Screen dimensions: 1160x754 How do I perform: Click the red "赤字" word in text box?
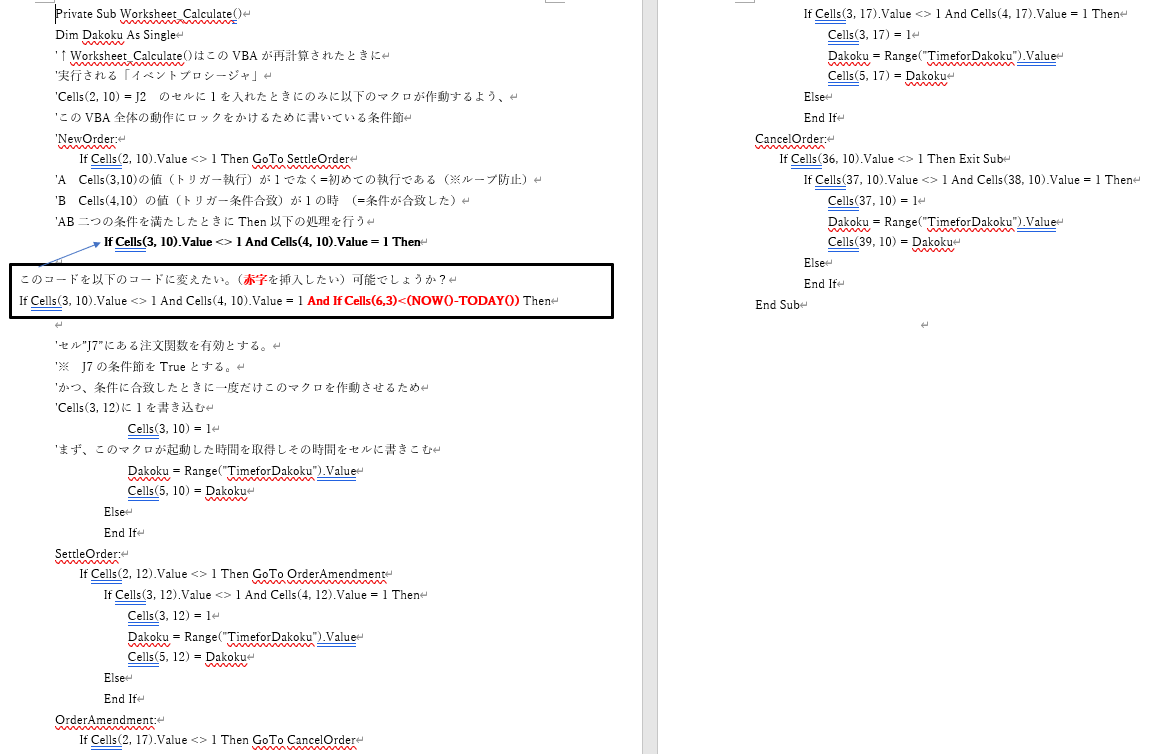pyautogui.click(x=257, y=280)
